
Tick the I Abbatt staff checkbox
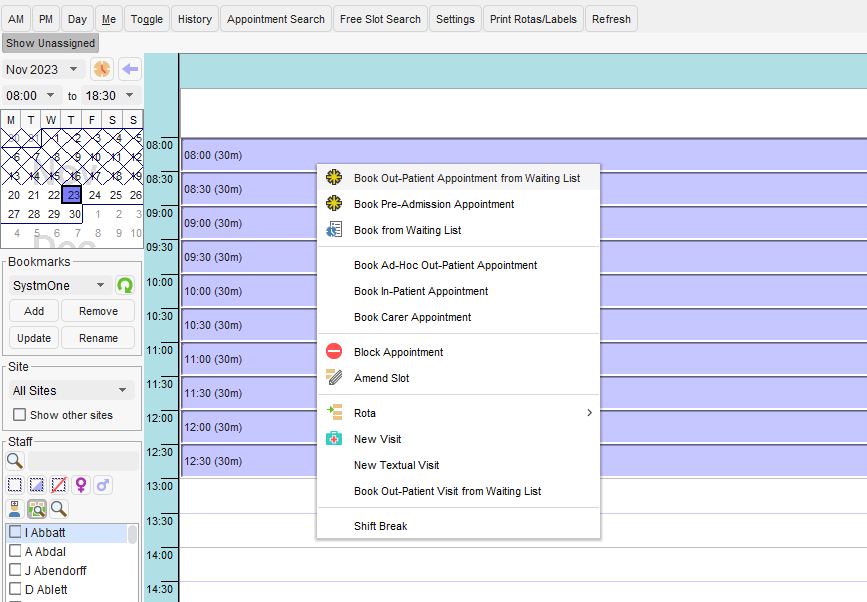15,532
